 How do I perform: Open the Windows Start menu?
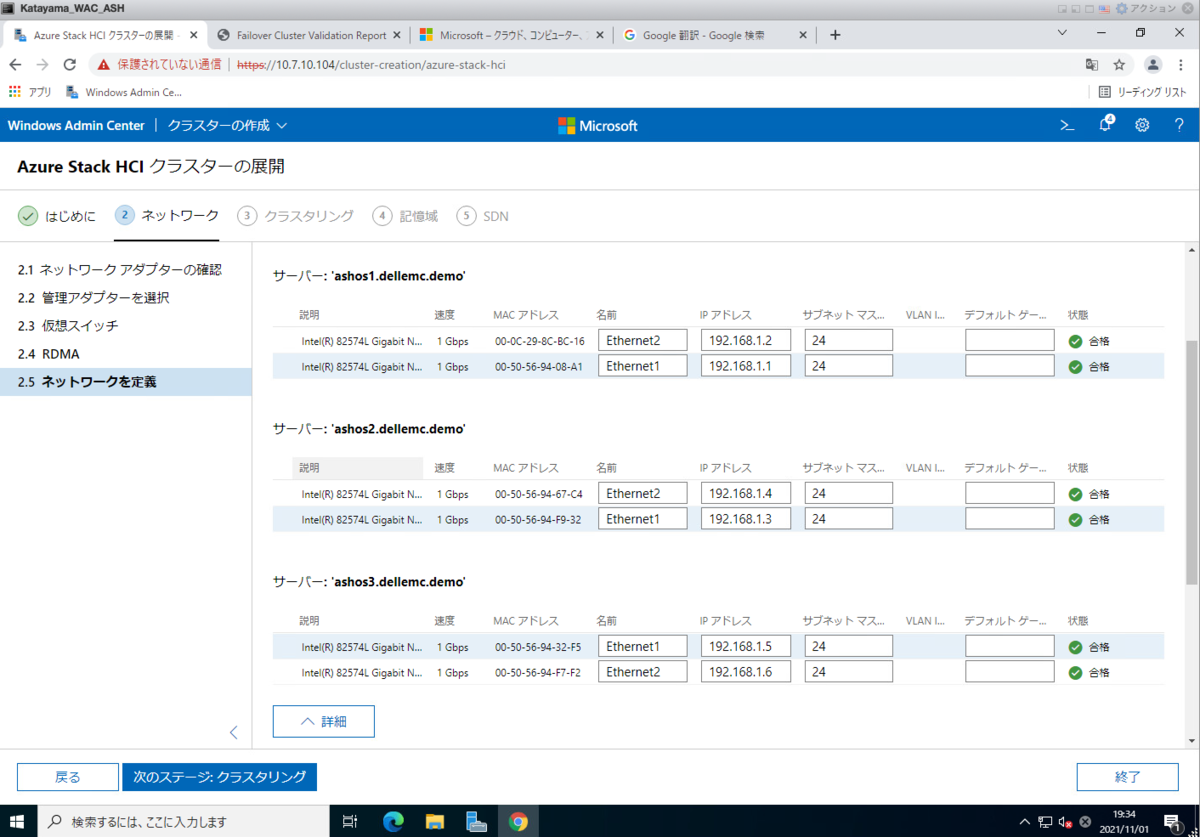click(18, 822)
